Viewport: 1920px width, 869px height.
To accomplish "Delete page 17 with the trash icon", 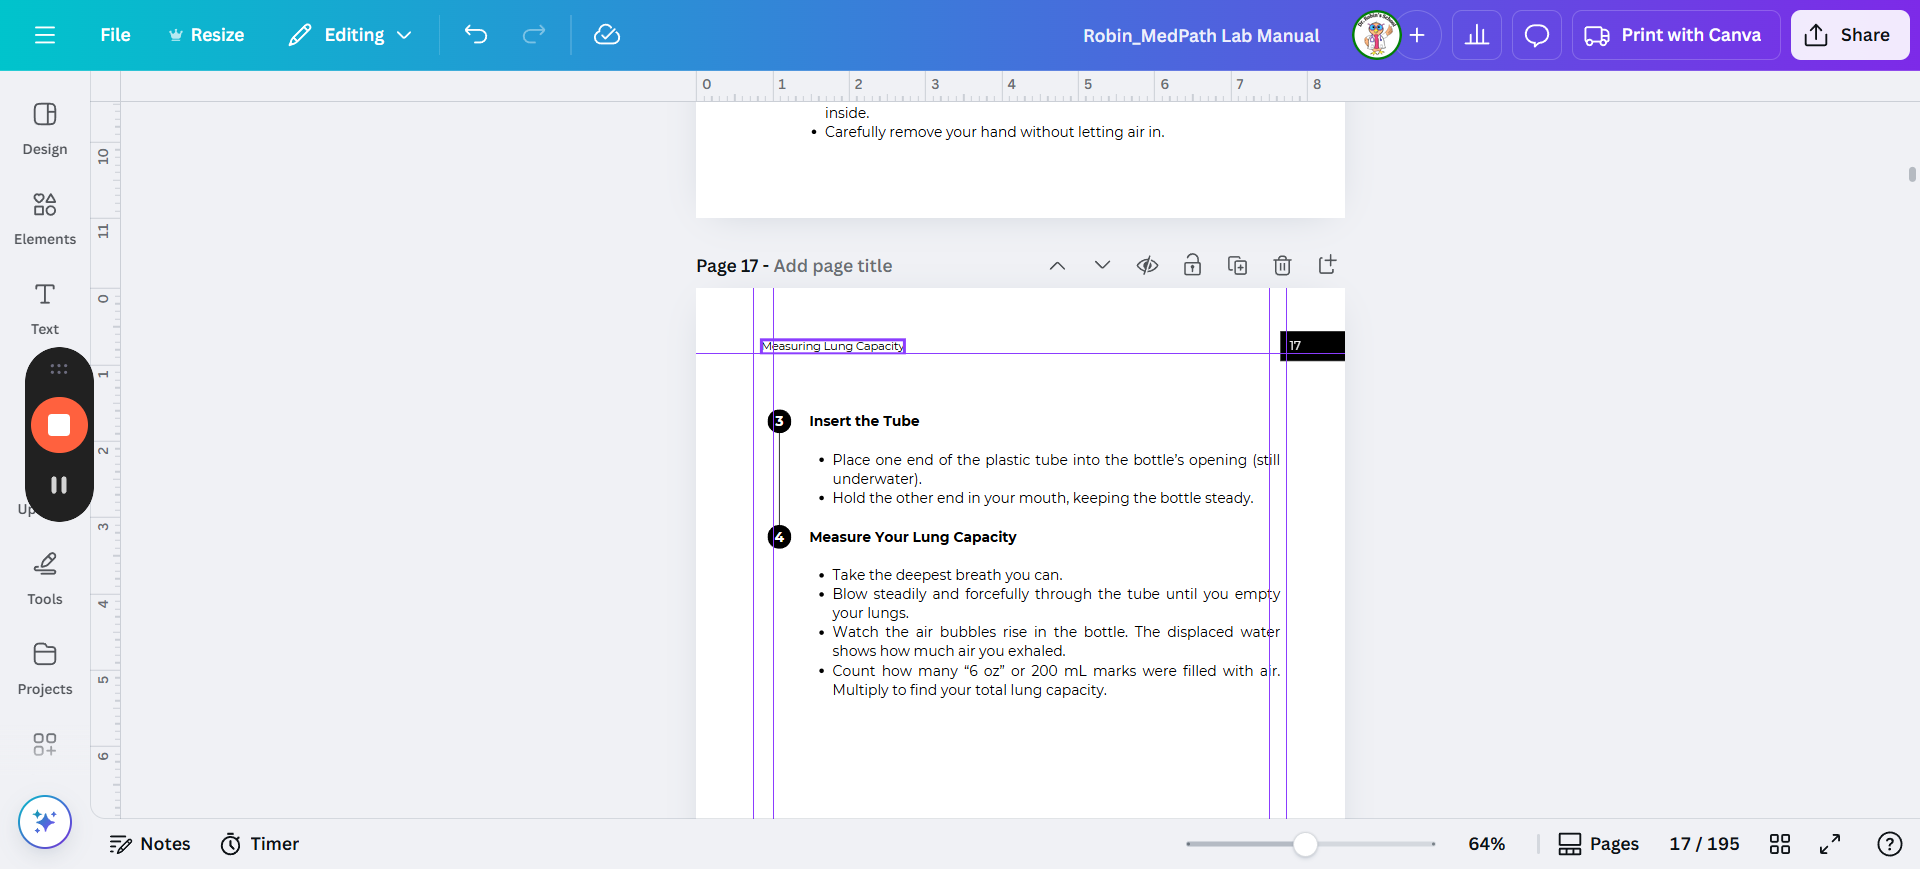I will [x=1282, y=265].
